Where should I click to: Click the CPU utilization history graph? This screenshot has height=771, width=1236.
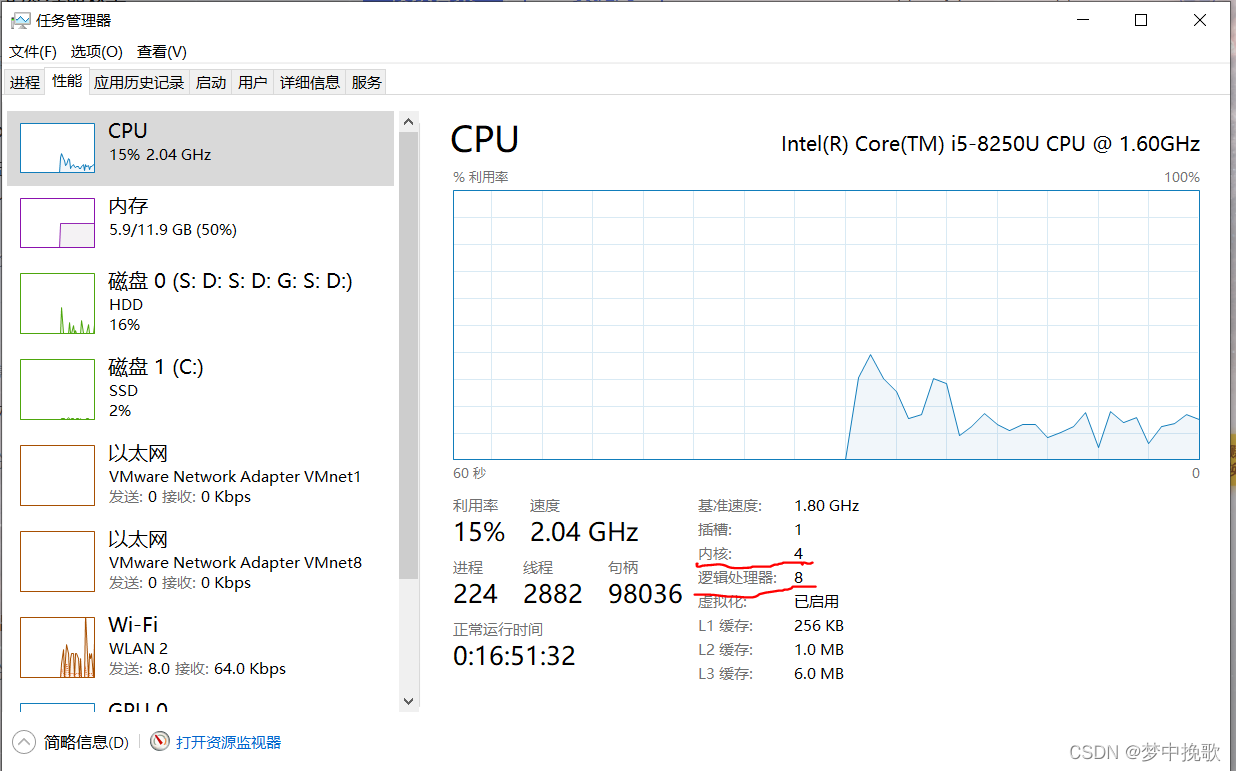click(826, 325)
